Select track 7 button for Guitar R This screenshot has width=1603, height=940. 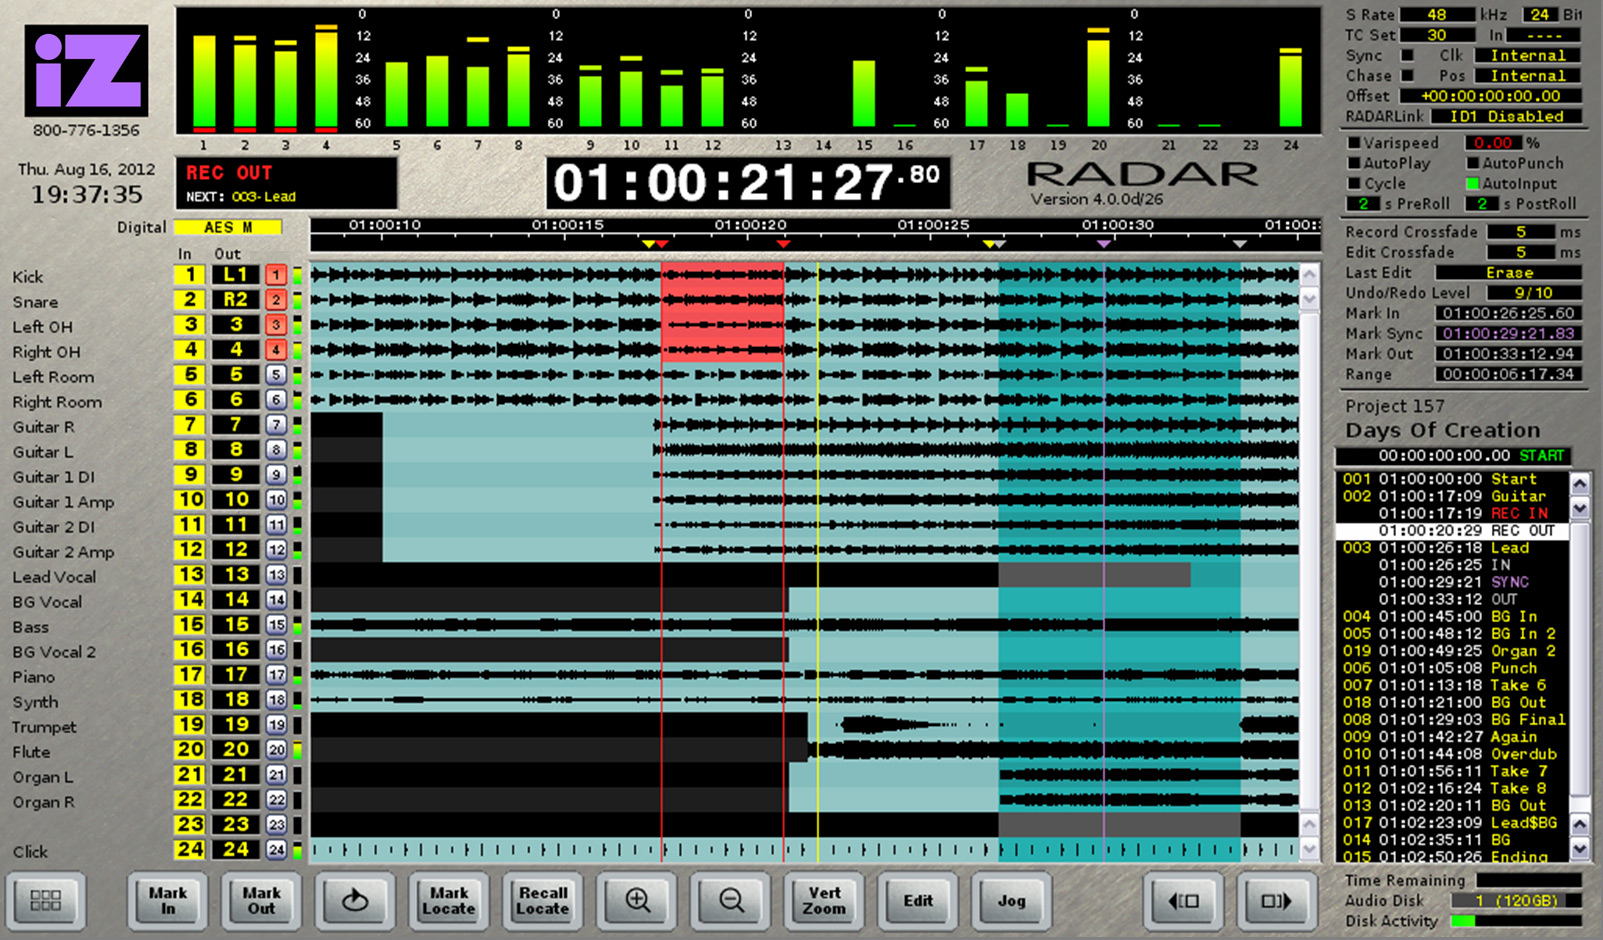(276, 425)
